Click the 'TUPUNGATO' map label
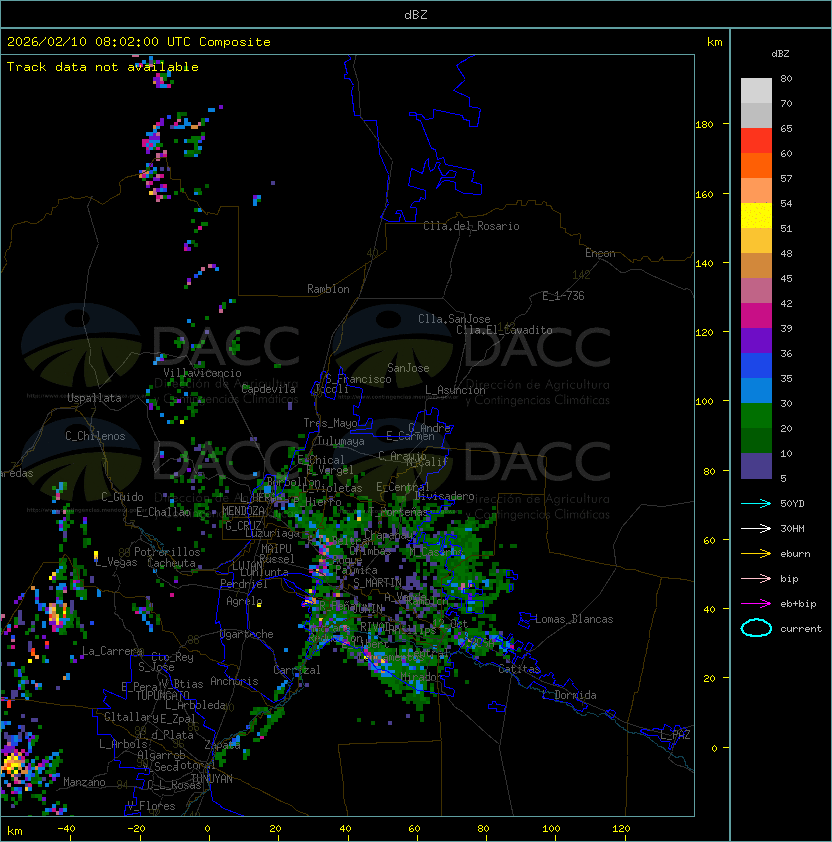Viewport: 832px width, 842px height. click(x=162, y=695)
